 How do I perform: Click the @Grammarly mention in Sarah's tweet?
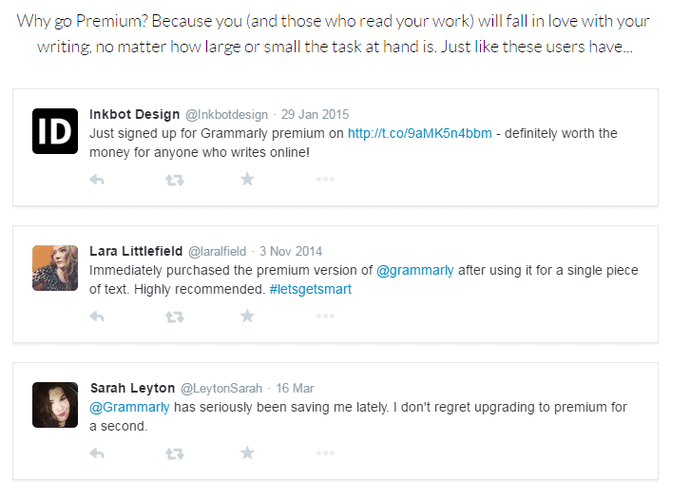tap(130, 408)
